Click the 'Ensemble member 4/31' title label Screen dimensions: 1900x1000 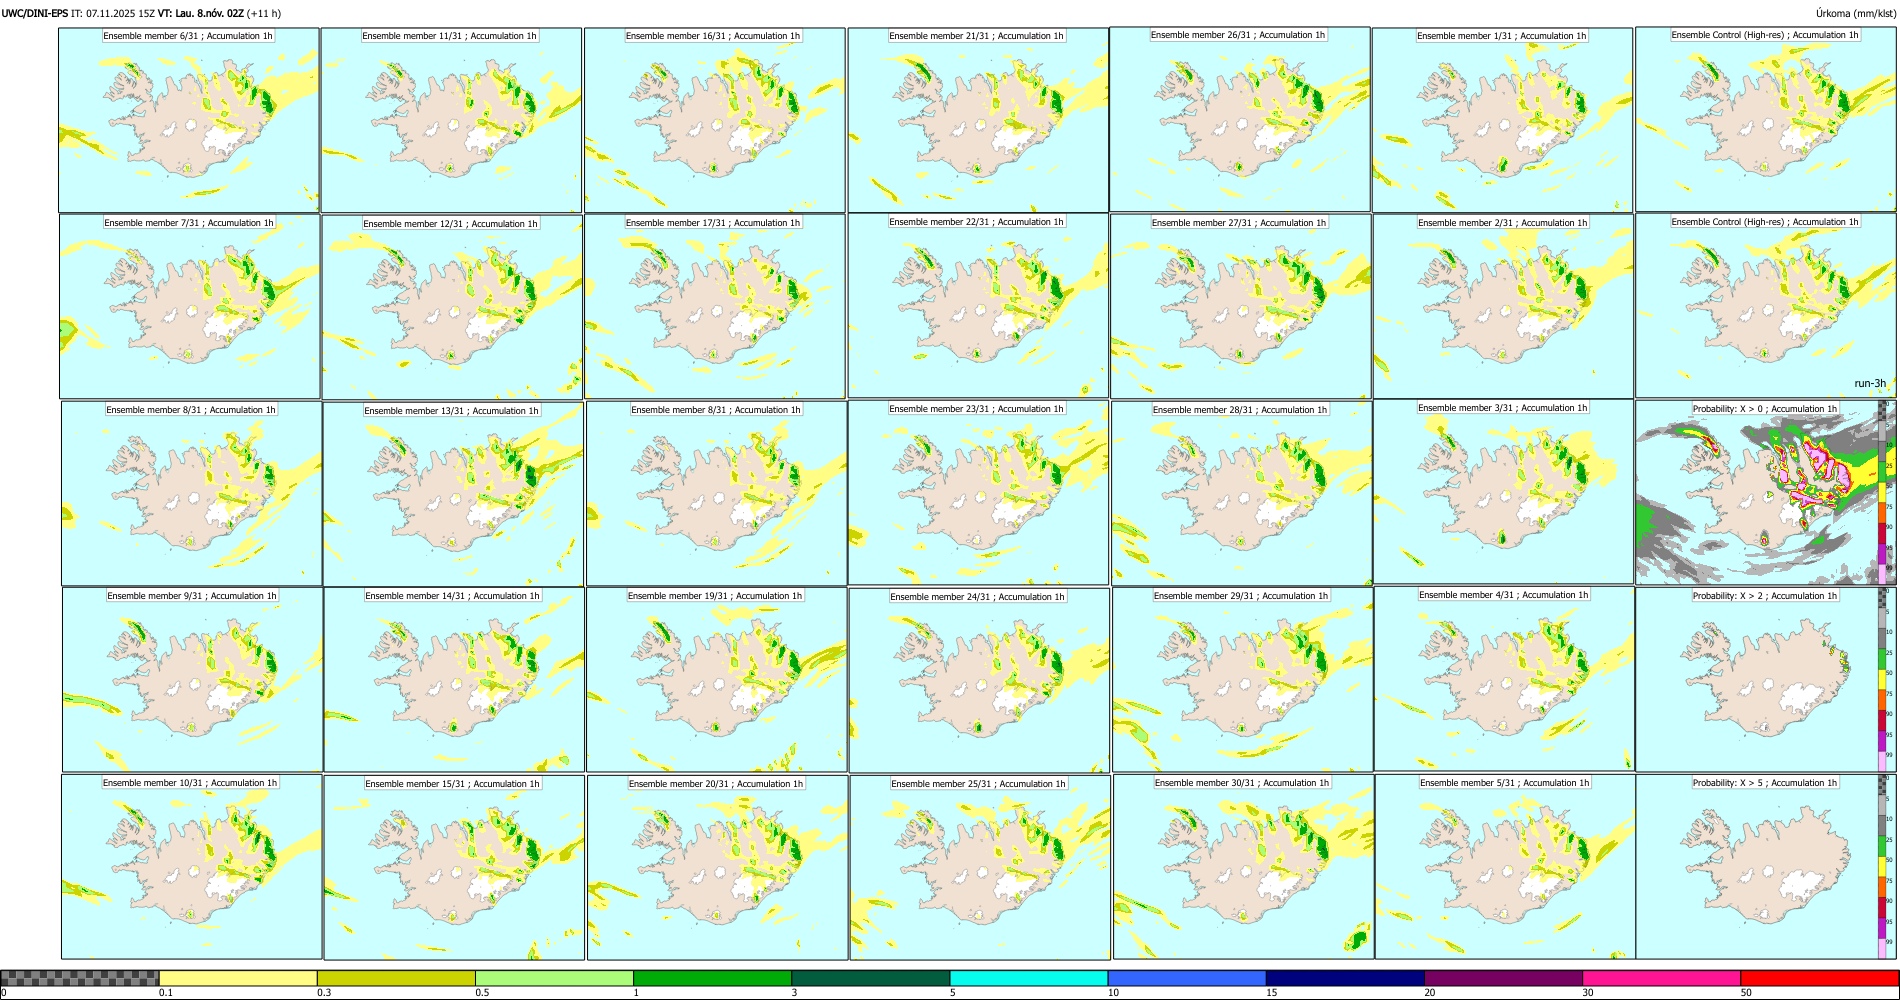point(1504,595)
